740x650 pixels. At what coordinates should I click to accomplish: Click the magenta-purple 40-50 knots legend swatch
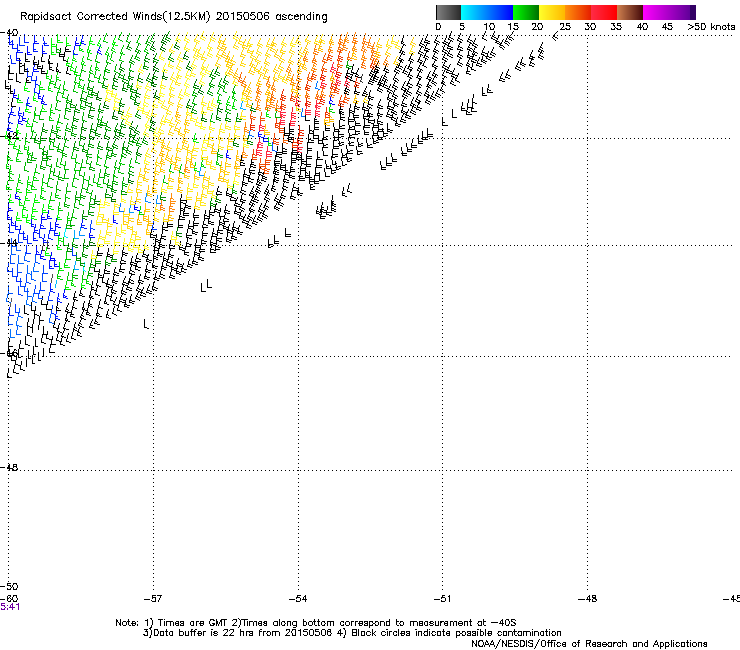(669, 12)
